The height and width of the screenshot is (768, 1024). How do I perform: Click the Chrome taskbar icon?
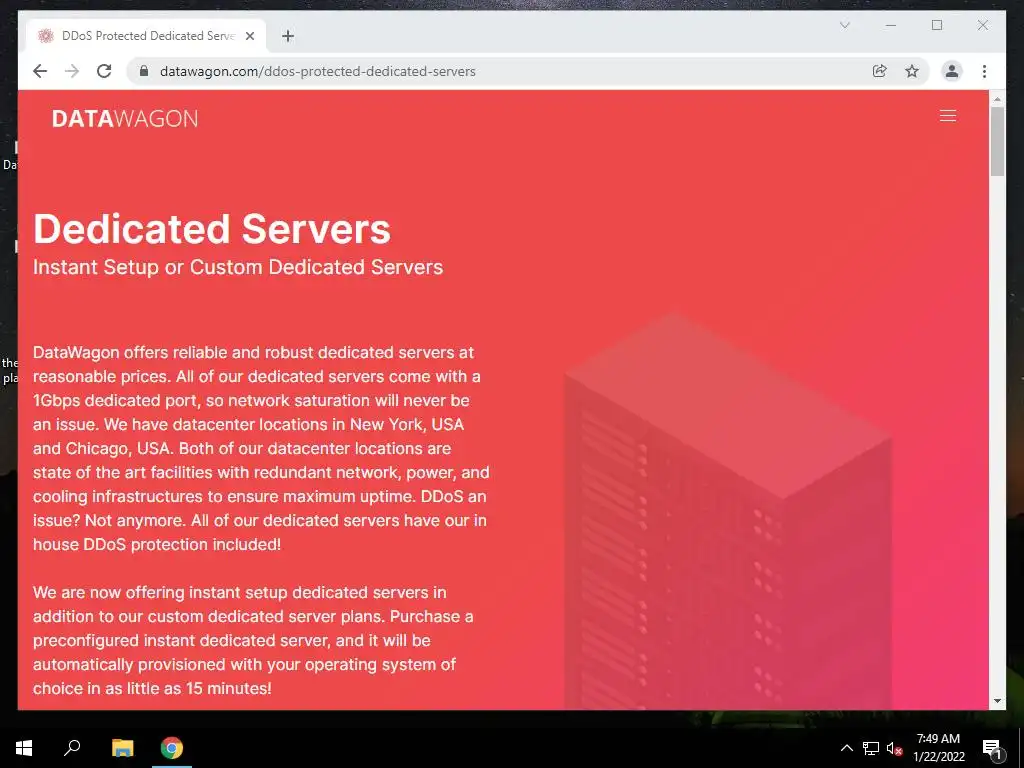[172, 748]
